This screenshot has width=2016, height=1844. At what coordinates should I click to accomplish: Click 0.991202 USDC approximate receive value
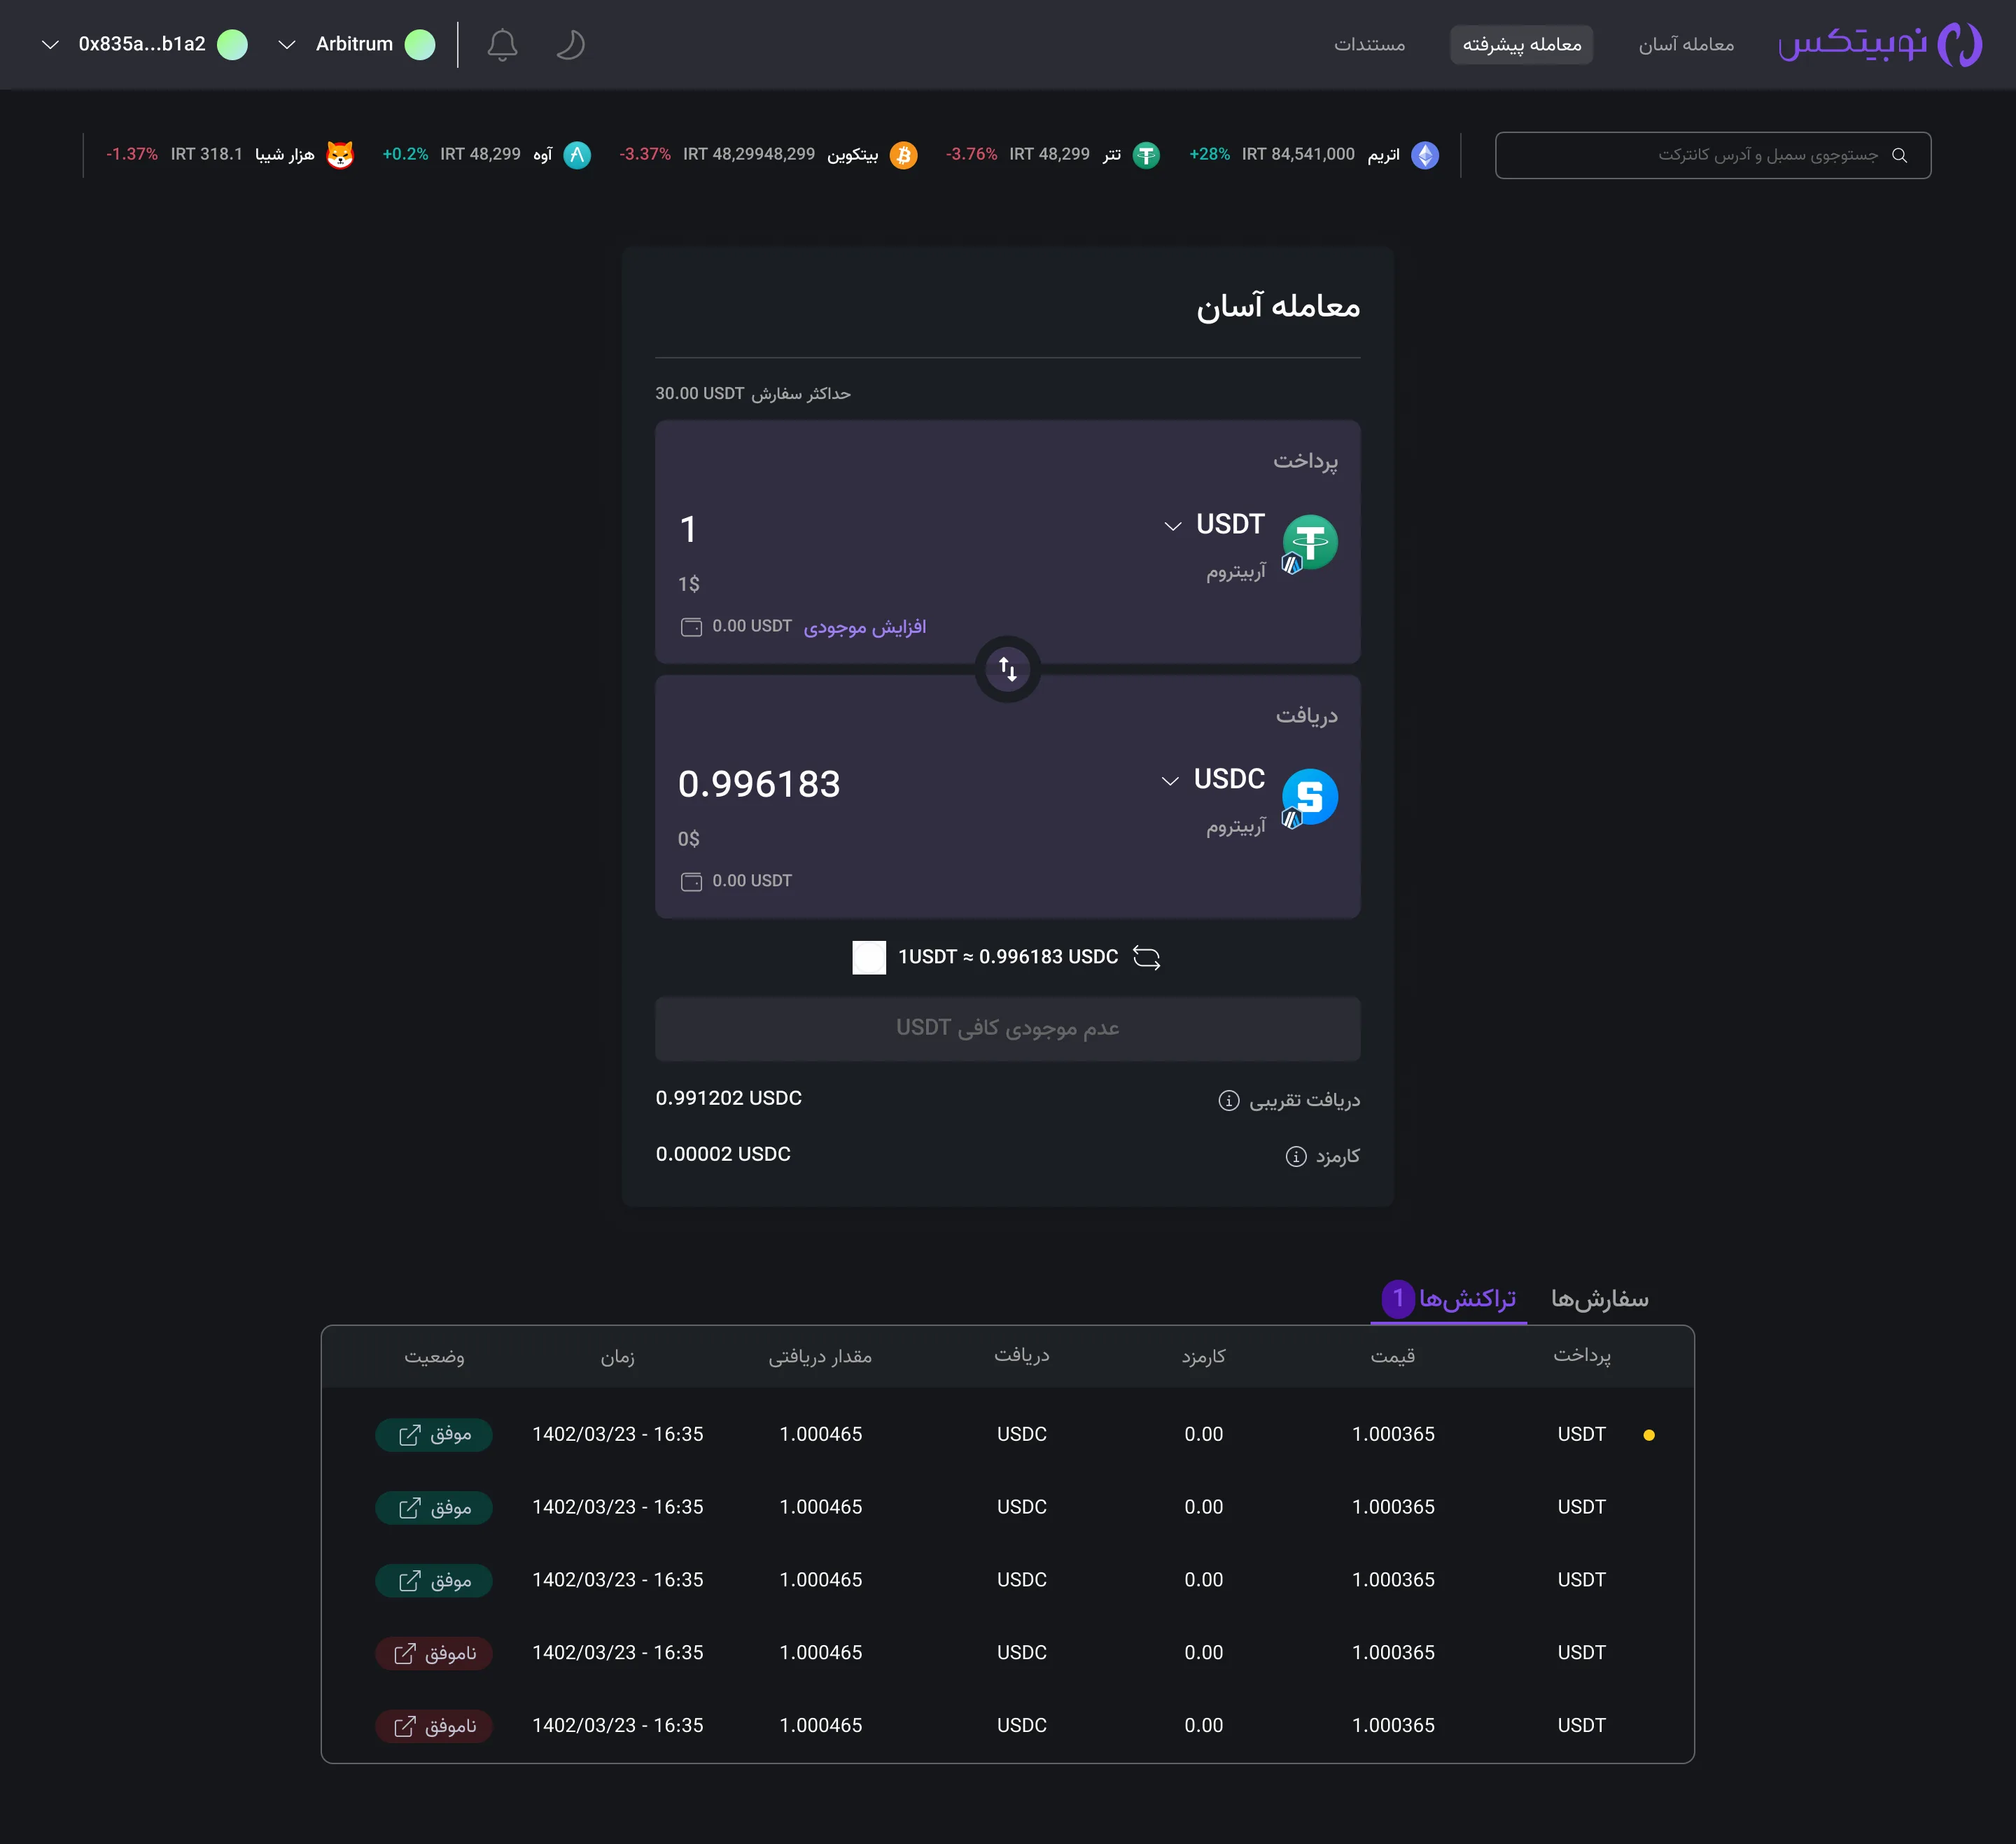(x=729, y=1098)
